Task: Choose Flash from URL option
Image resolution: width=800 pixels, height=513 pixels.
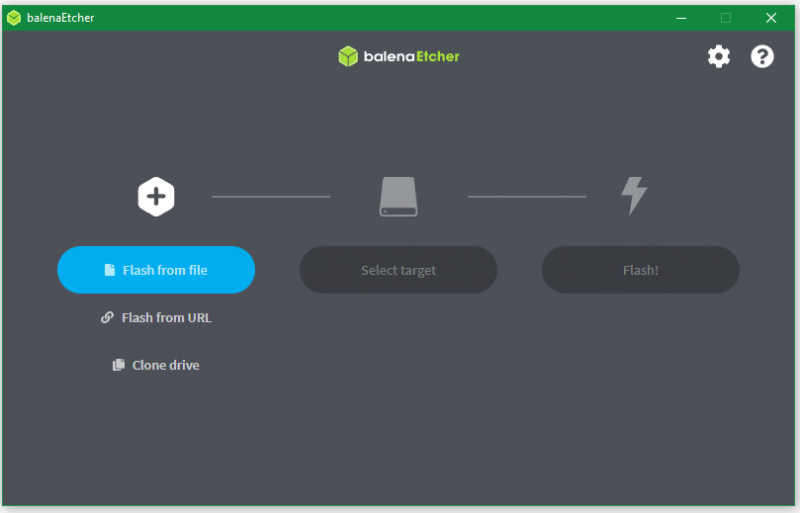Action: (156, 317)
